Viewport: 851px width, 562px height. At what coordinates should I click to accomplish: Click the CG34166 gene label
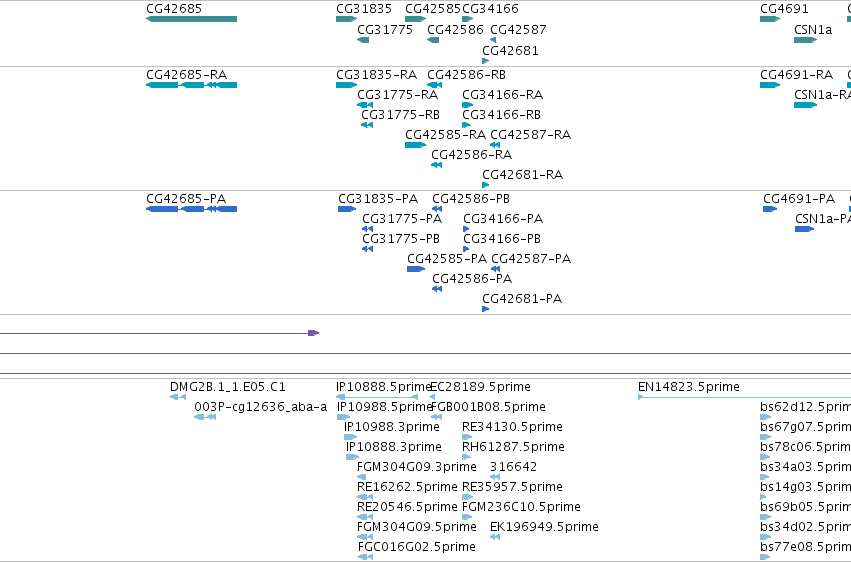[490, 9]
